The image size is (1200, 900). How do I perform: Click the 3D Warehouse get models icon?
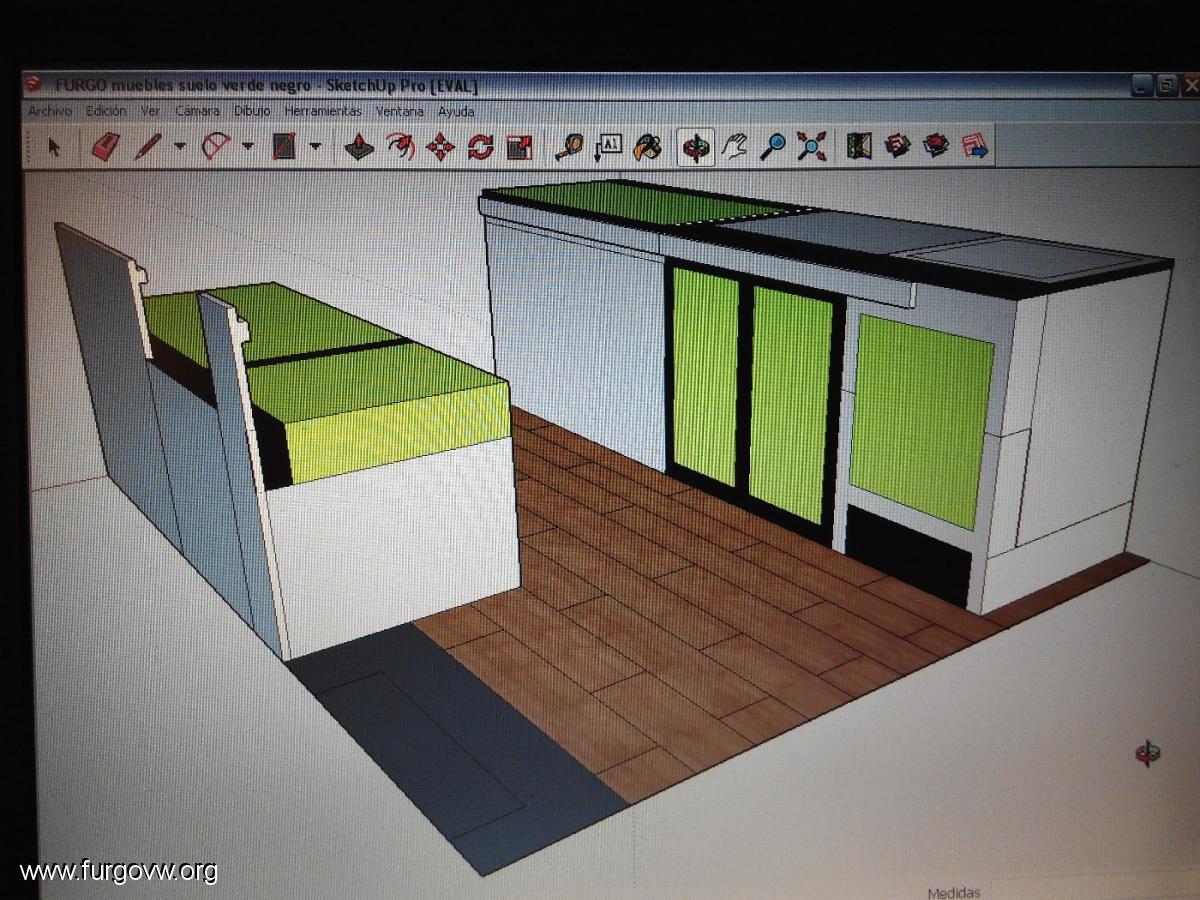coord(858,146)
